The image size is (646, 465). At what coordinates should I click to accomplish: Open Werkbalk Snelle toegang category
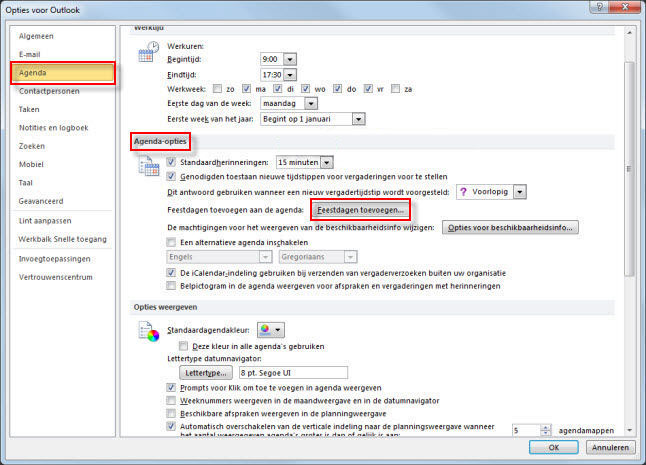tap(62, 239)
